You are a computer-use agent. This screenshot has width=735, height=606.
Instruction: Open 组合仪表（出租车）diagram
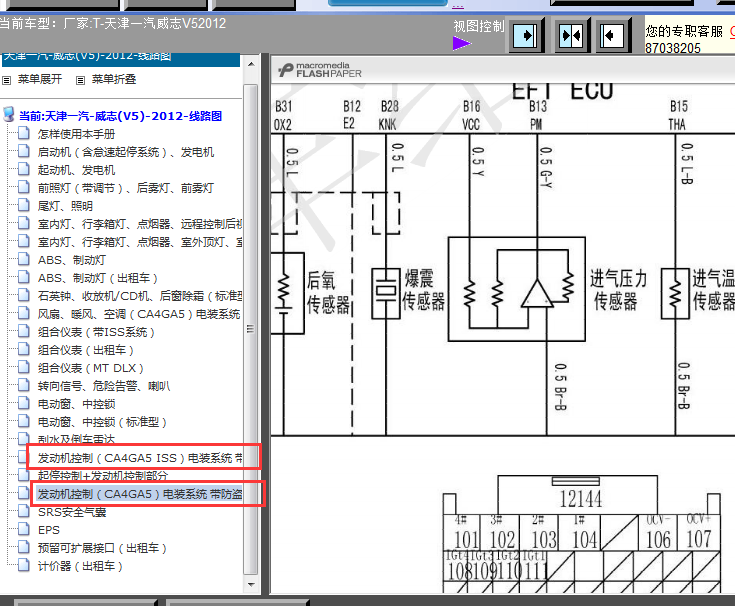tap(86, 350)
